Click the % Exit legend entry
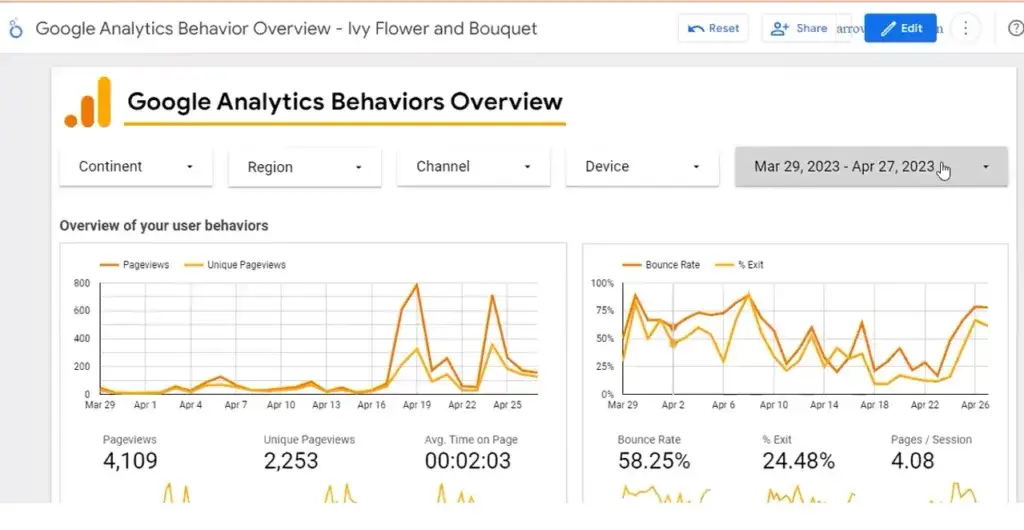The width and height of the screenshot is (1024, 530). (x=739, y=265)
